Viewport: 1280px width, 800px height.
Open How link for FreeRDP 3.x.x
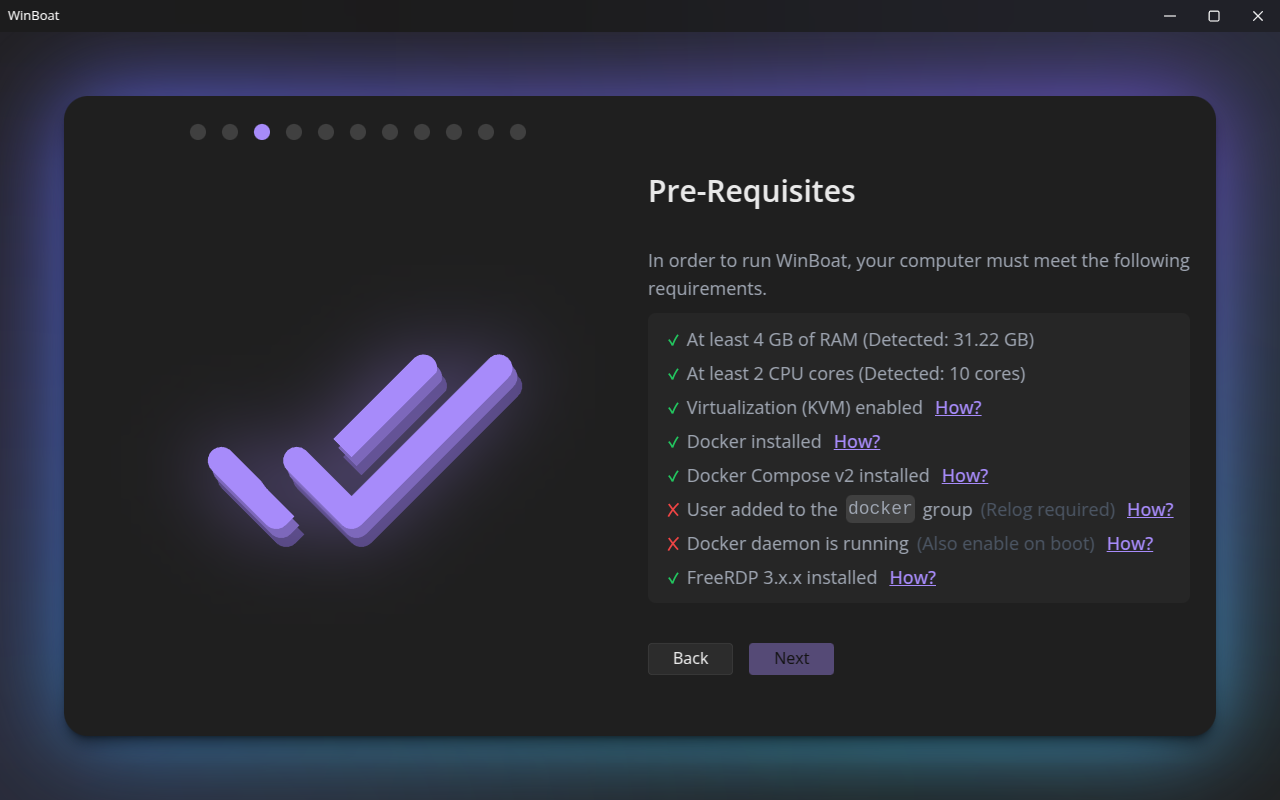[x=913, y=577]
